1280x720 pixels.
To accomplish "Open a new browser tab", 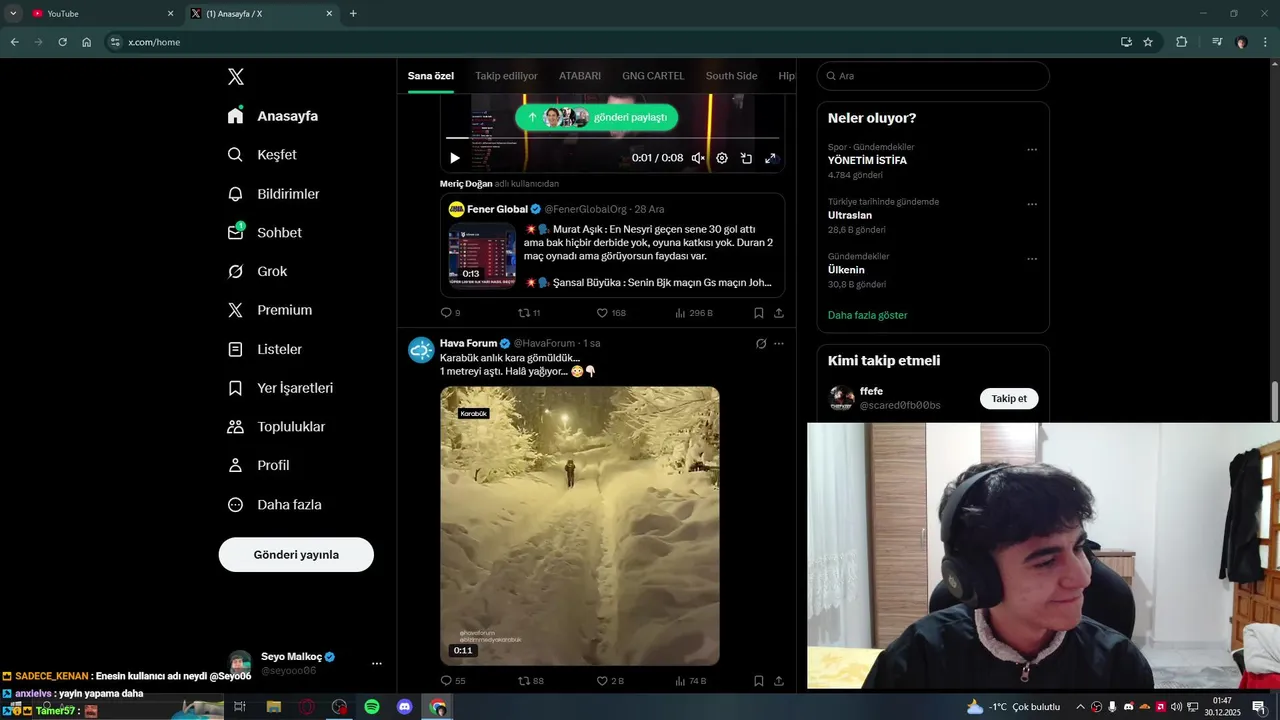I will [353, 14].
